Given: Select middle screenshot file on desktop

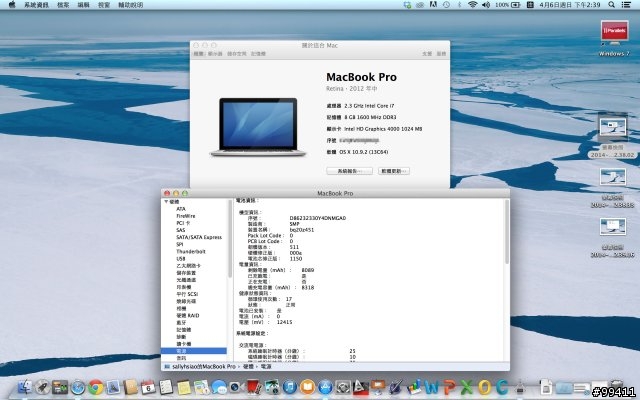Looking at the screenshot, I should pos(613,188).
